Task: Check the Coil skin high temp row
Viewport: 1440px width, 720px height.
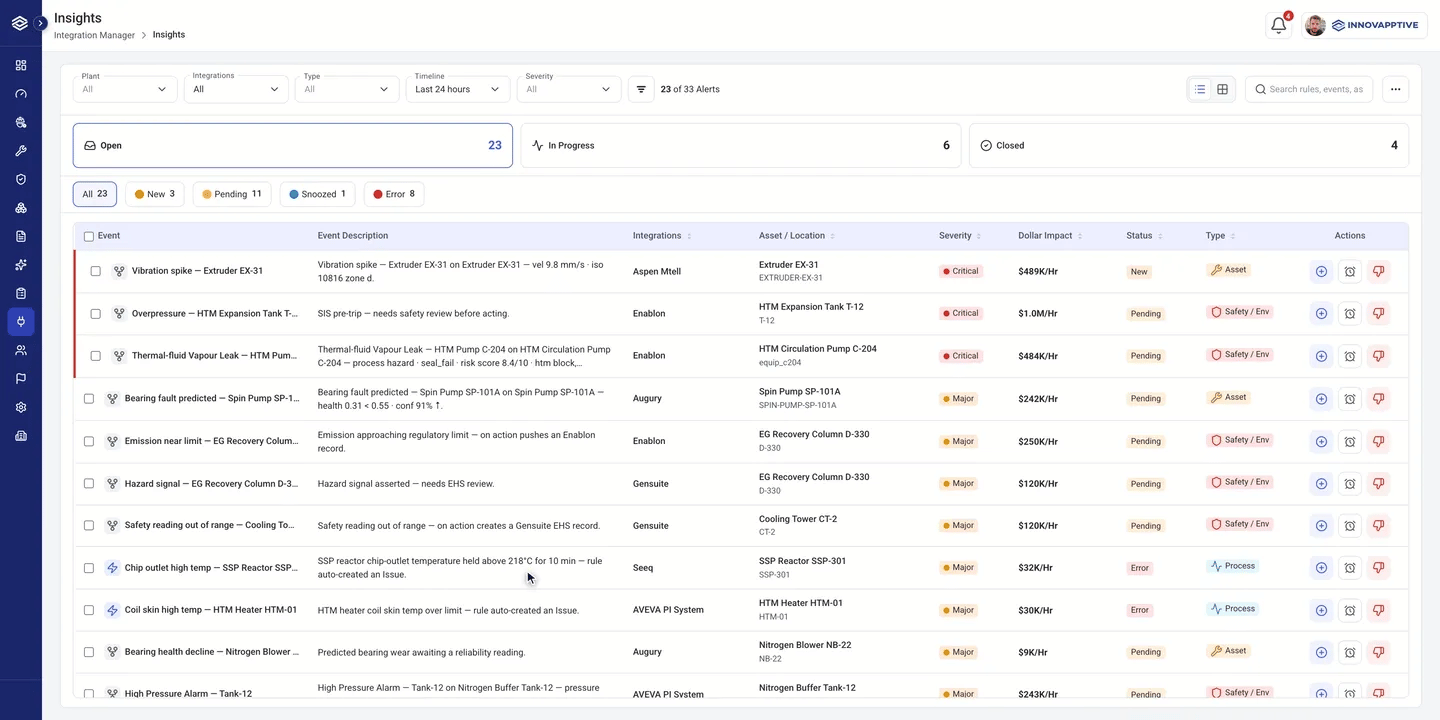Action: [x=89, y=610]
